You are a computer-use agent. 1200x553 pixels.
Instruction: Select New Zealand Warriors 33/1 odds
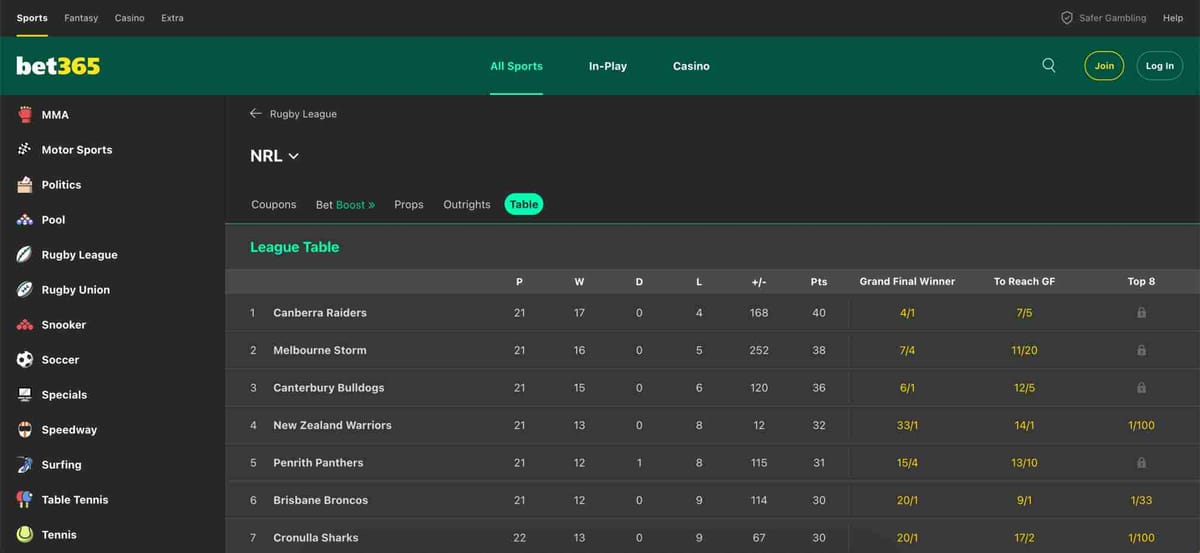[907, 425]
